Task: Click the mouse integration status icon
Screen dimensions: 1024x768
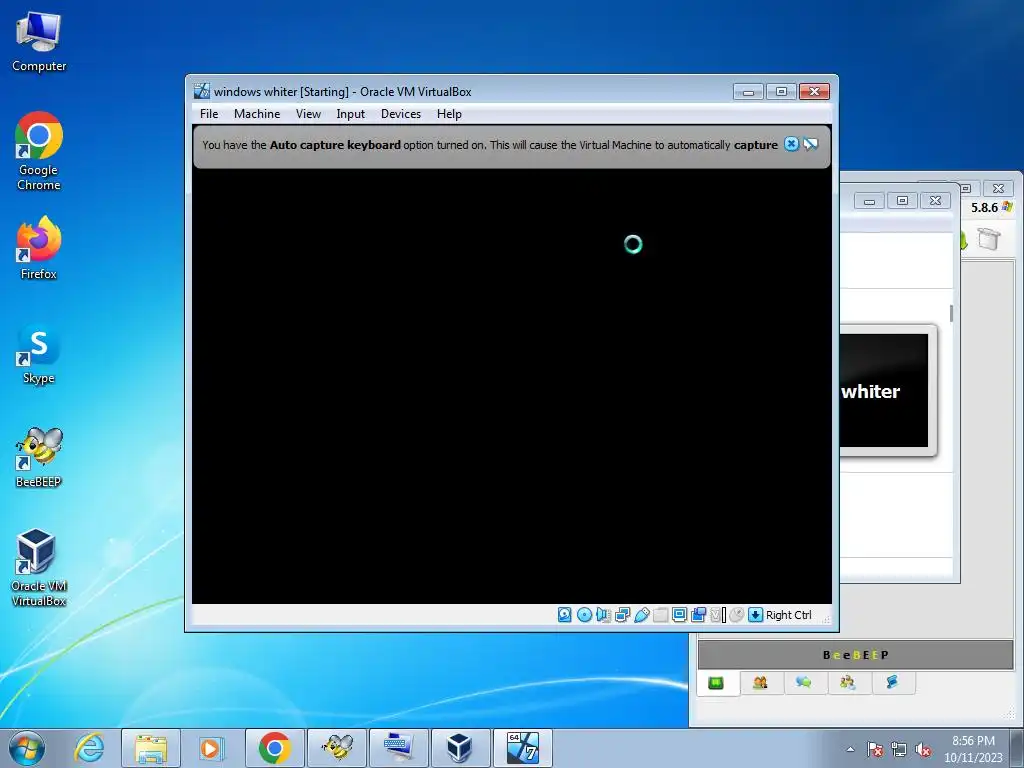Action: pos(737,615)
